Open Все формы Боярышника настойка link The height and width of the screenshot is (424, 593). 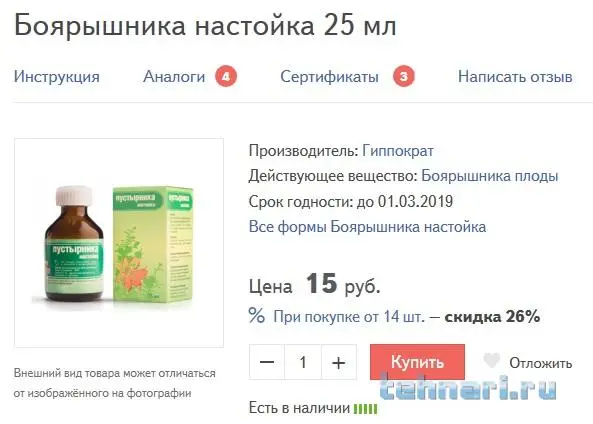367,227
